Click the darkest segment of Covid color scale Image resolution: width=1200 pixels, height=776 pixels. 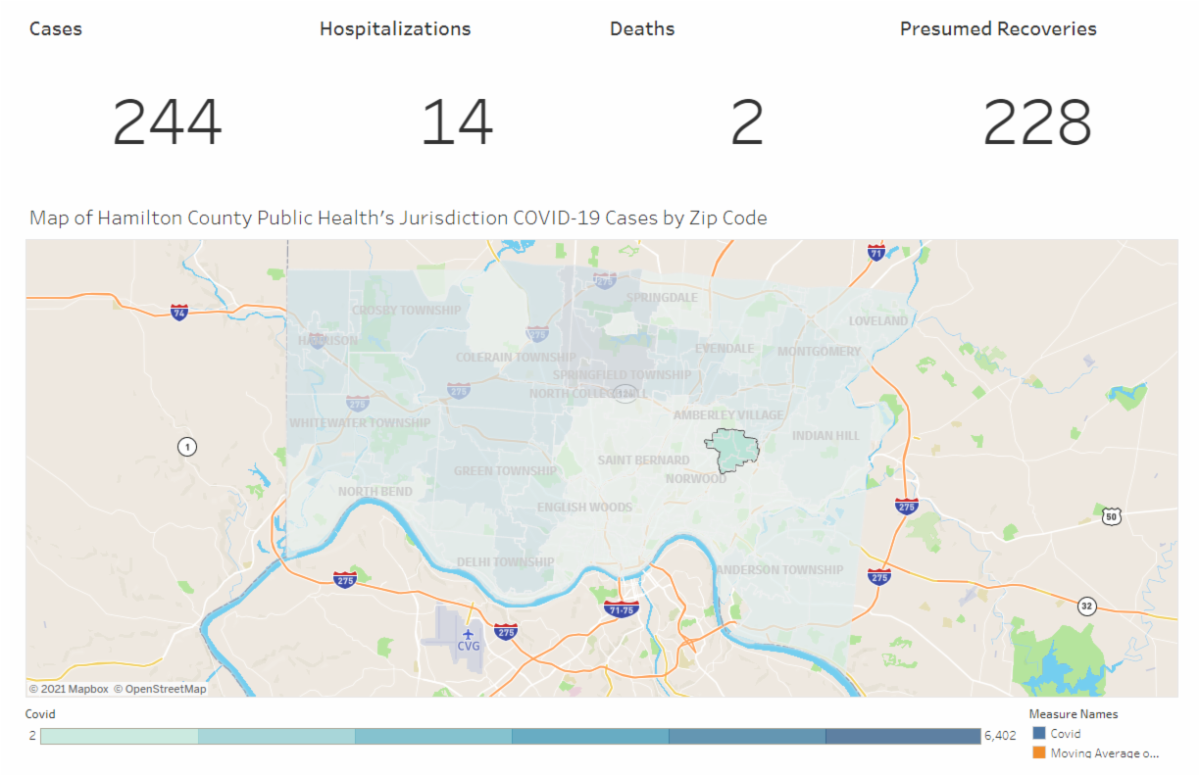(903, 736)
